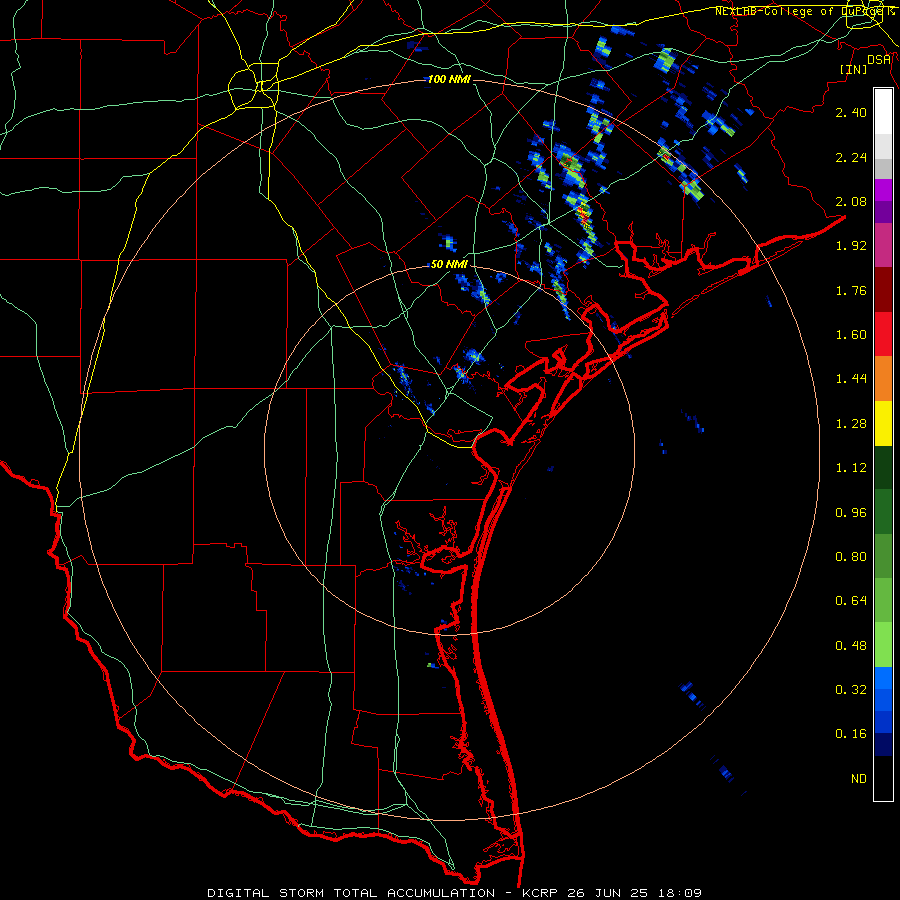Click the '1.76' scale value
This screenshot has width=900, height=900.
tap(851, 290)
